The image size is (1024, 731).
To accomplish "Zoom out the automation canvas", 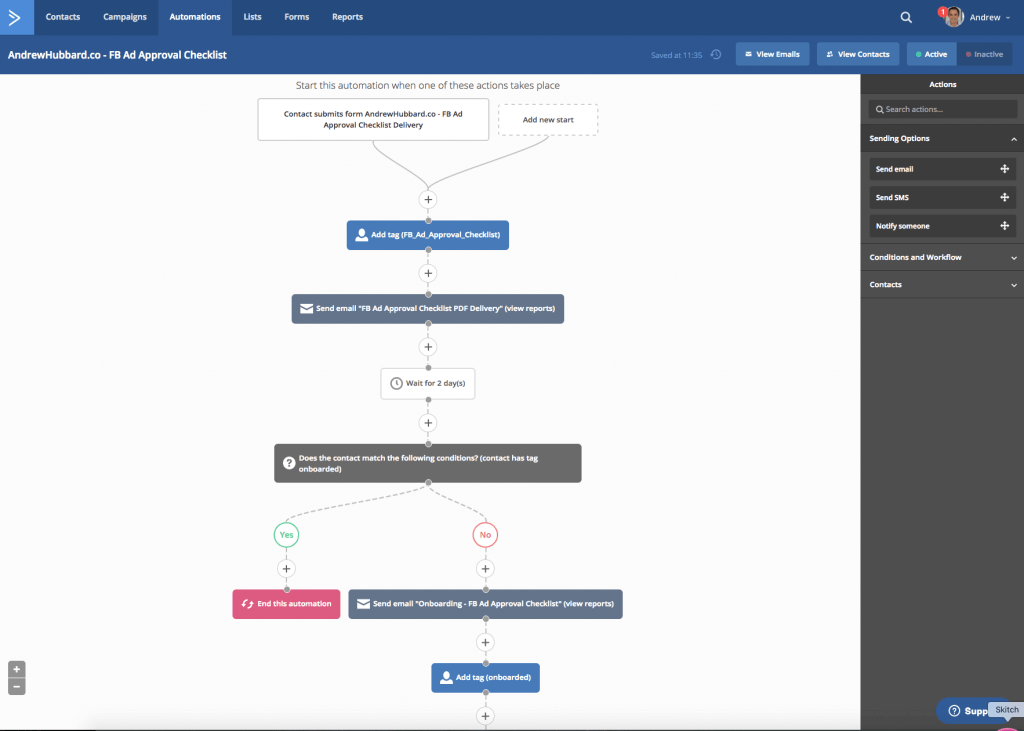I will [16, 686].
